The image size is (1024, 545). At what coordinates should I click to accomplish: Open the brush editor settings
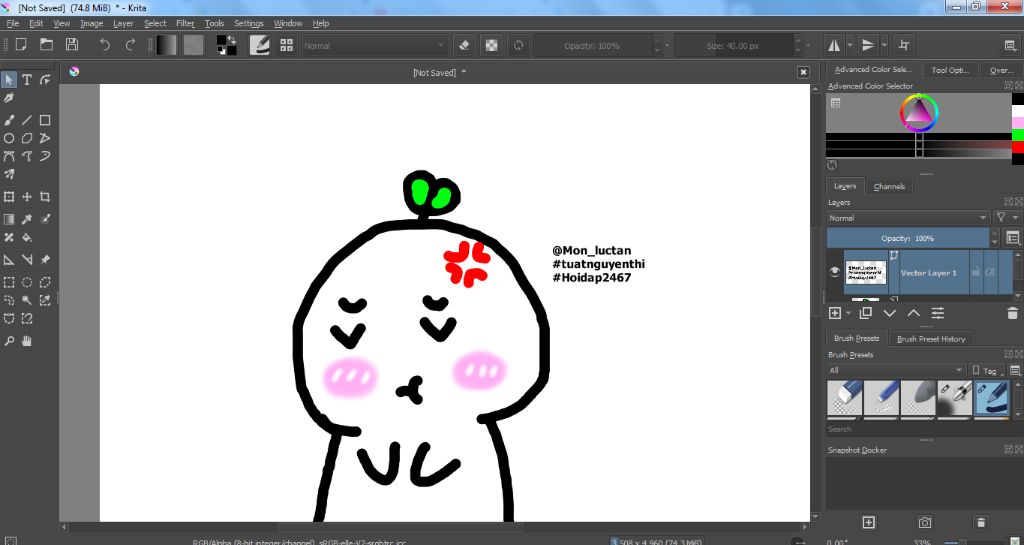pyautogui.click(x=260, y=45)
